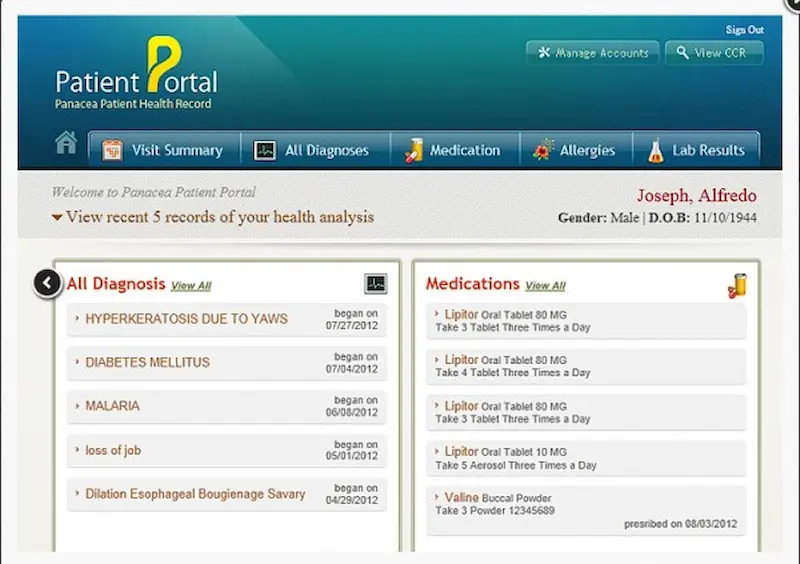Collapse the recent 5 records triangle

(57, 217)
